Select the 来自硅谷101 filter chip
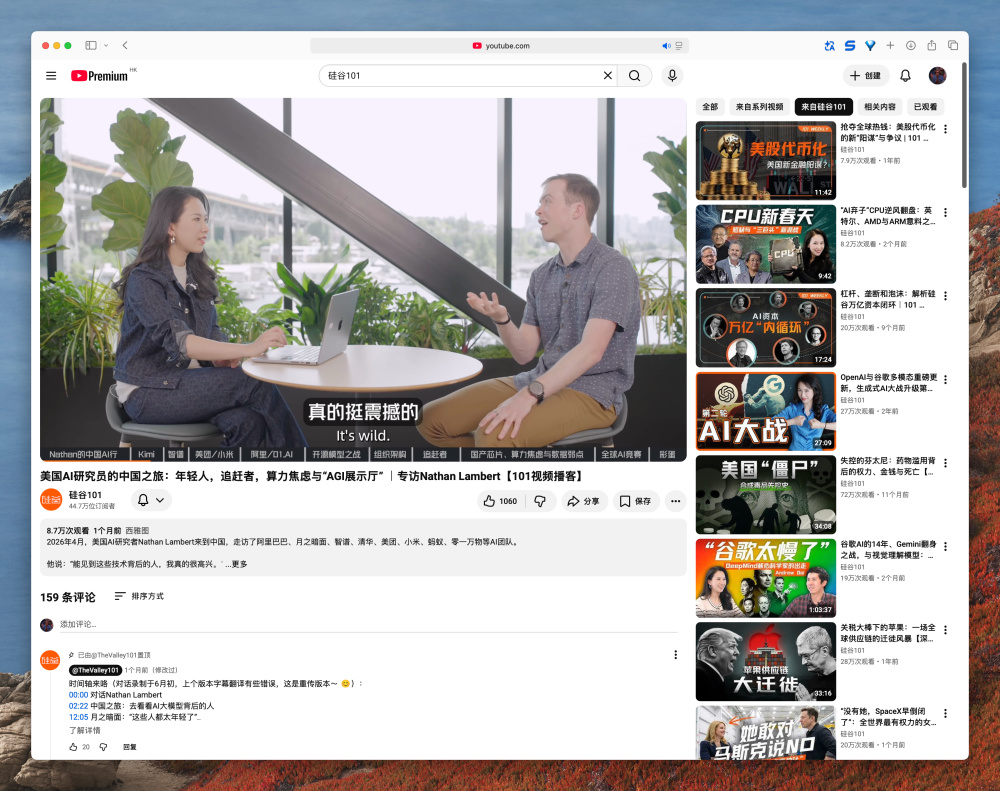Viewport: 1000px width, 791px height. 823,107
